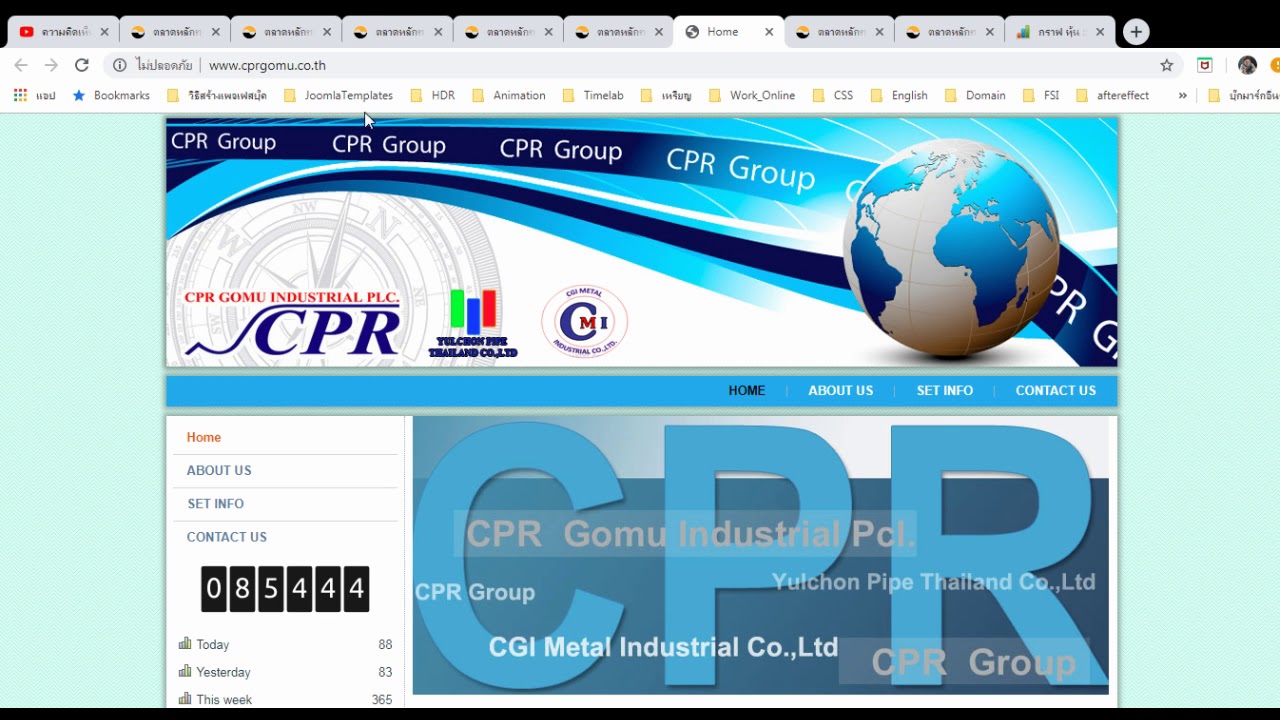Screen dimensions: 1280x720
Task: Open the Animation bookmark folder
Action: 508,95
